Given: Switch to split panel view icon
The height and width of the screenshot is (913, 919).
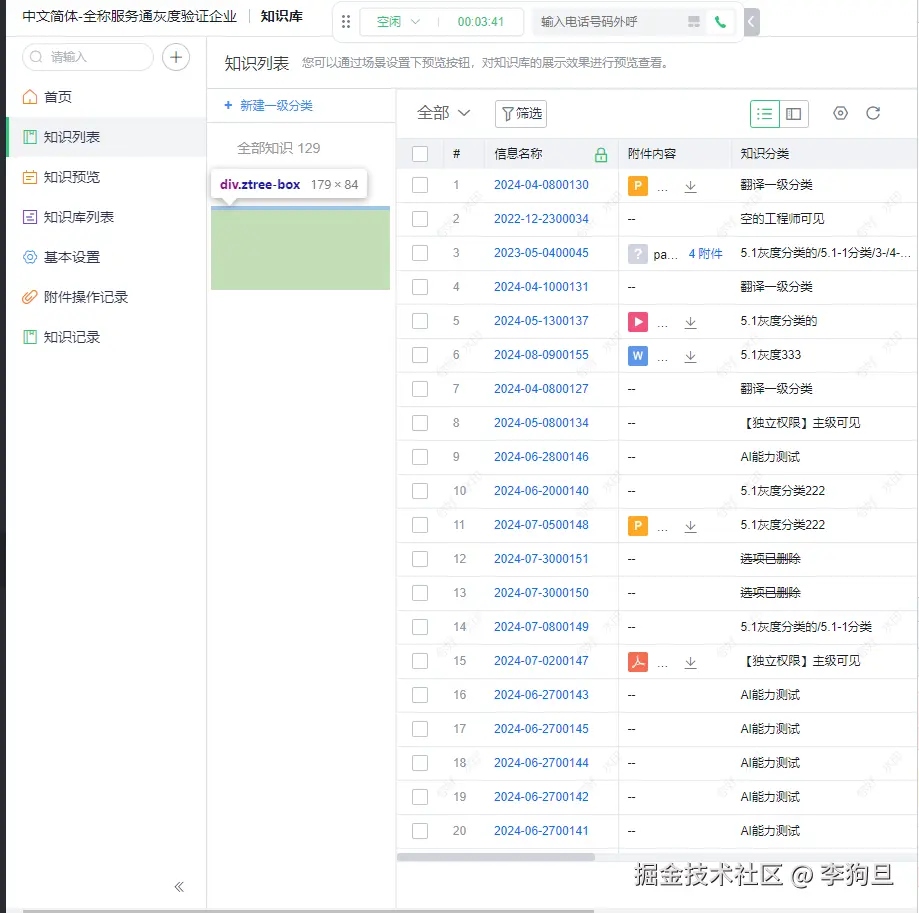Looking at the screenshot, I should pyautogui.click(x=794, y=114).
